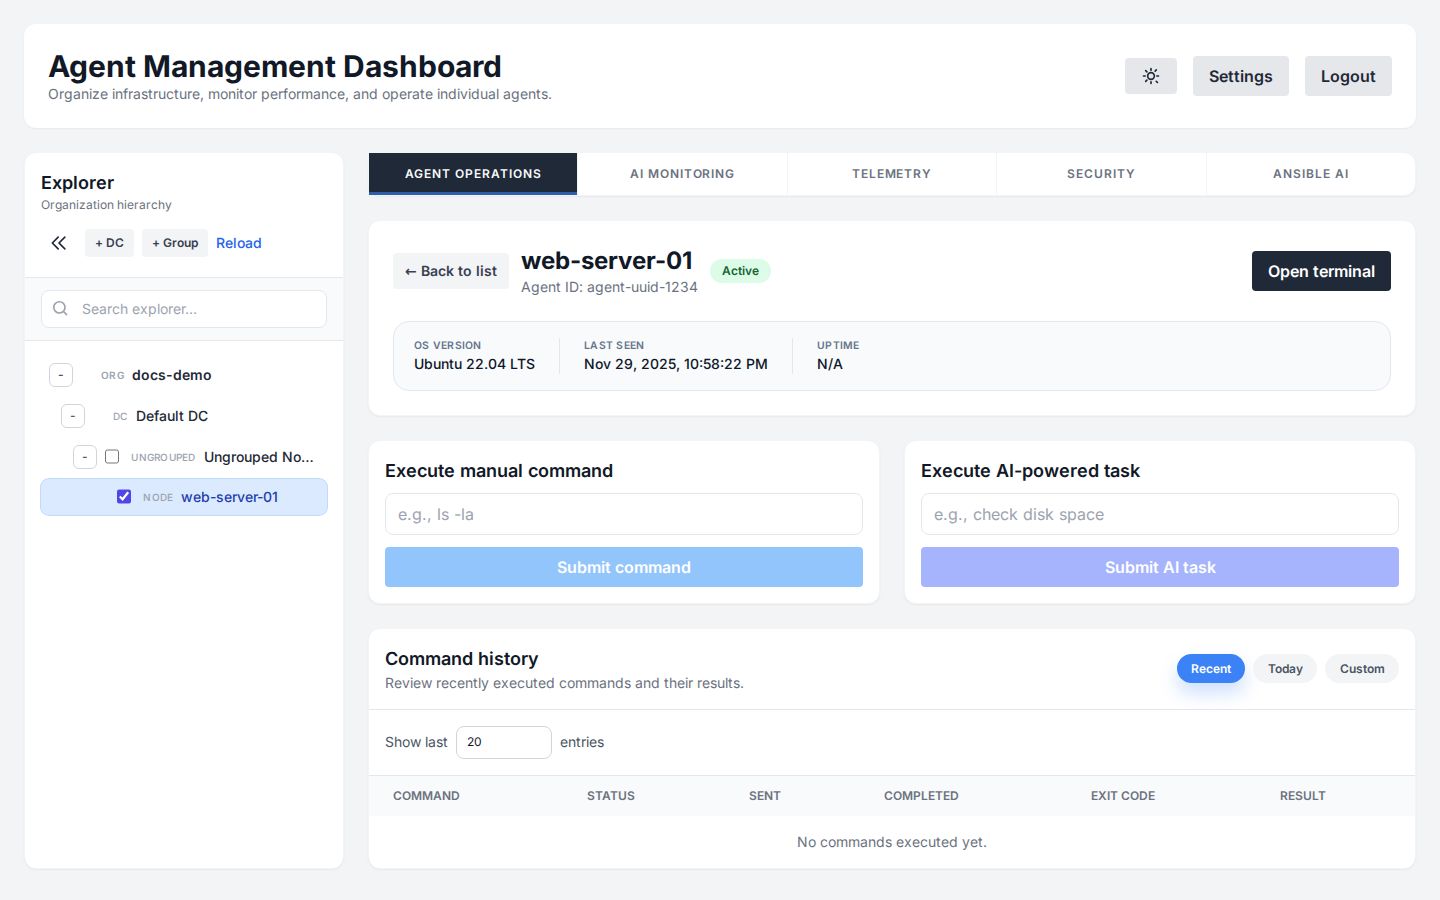This screenshot has height=900, width=1440.
Task: Collapse the Explorer panel with double-chevron icon
Action: (59, 243)
